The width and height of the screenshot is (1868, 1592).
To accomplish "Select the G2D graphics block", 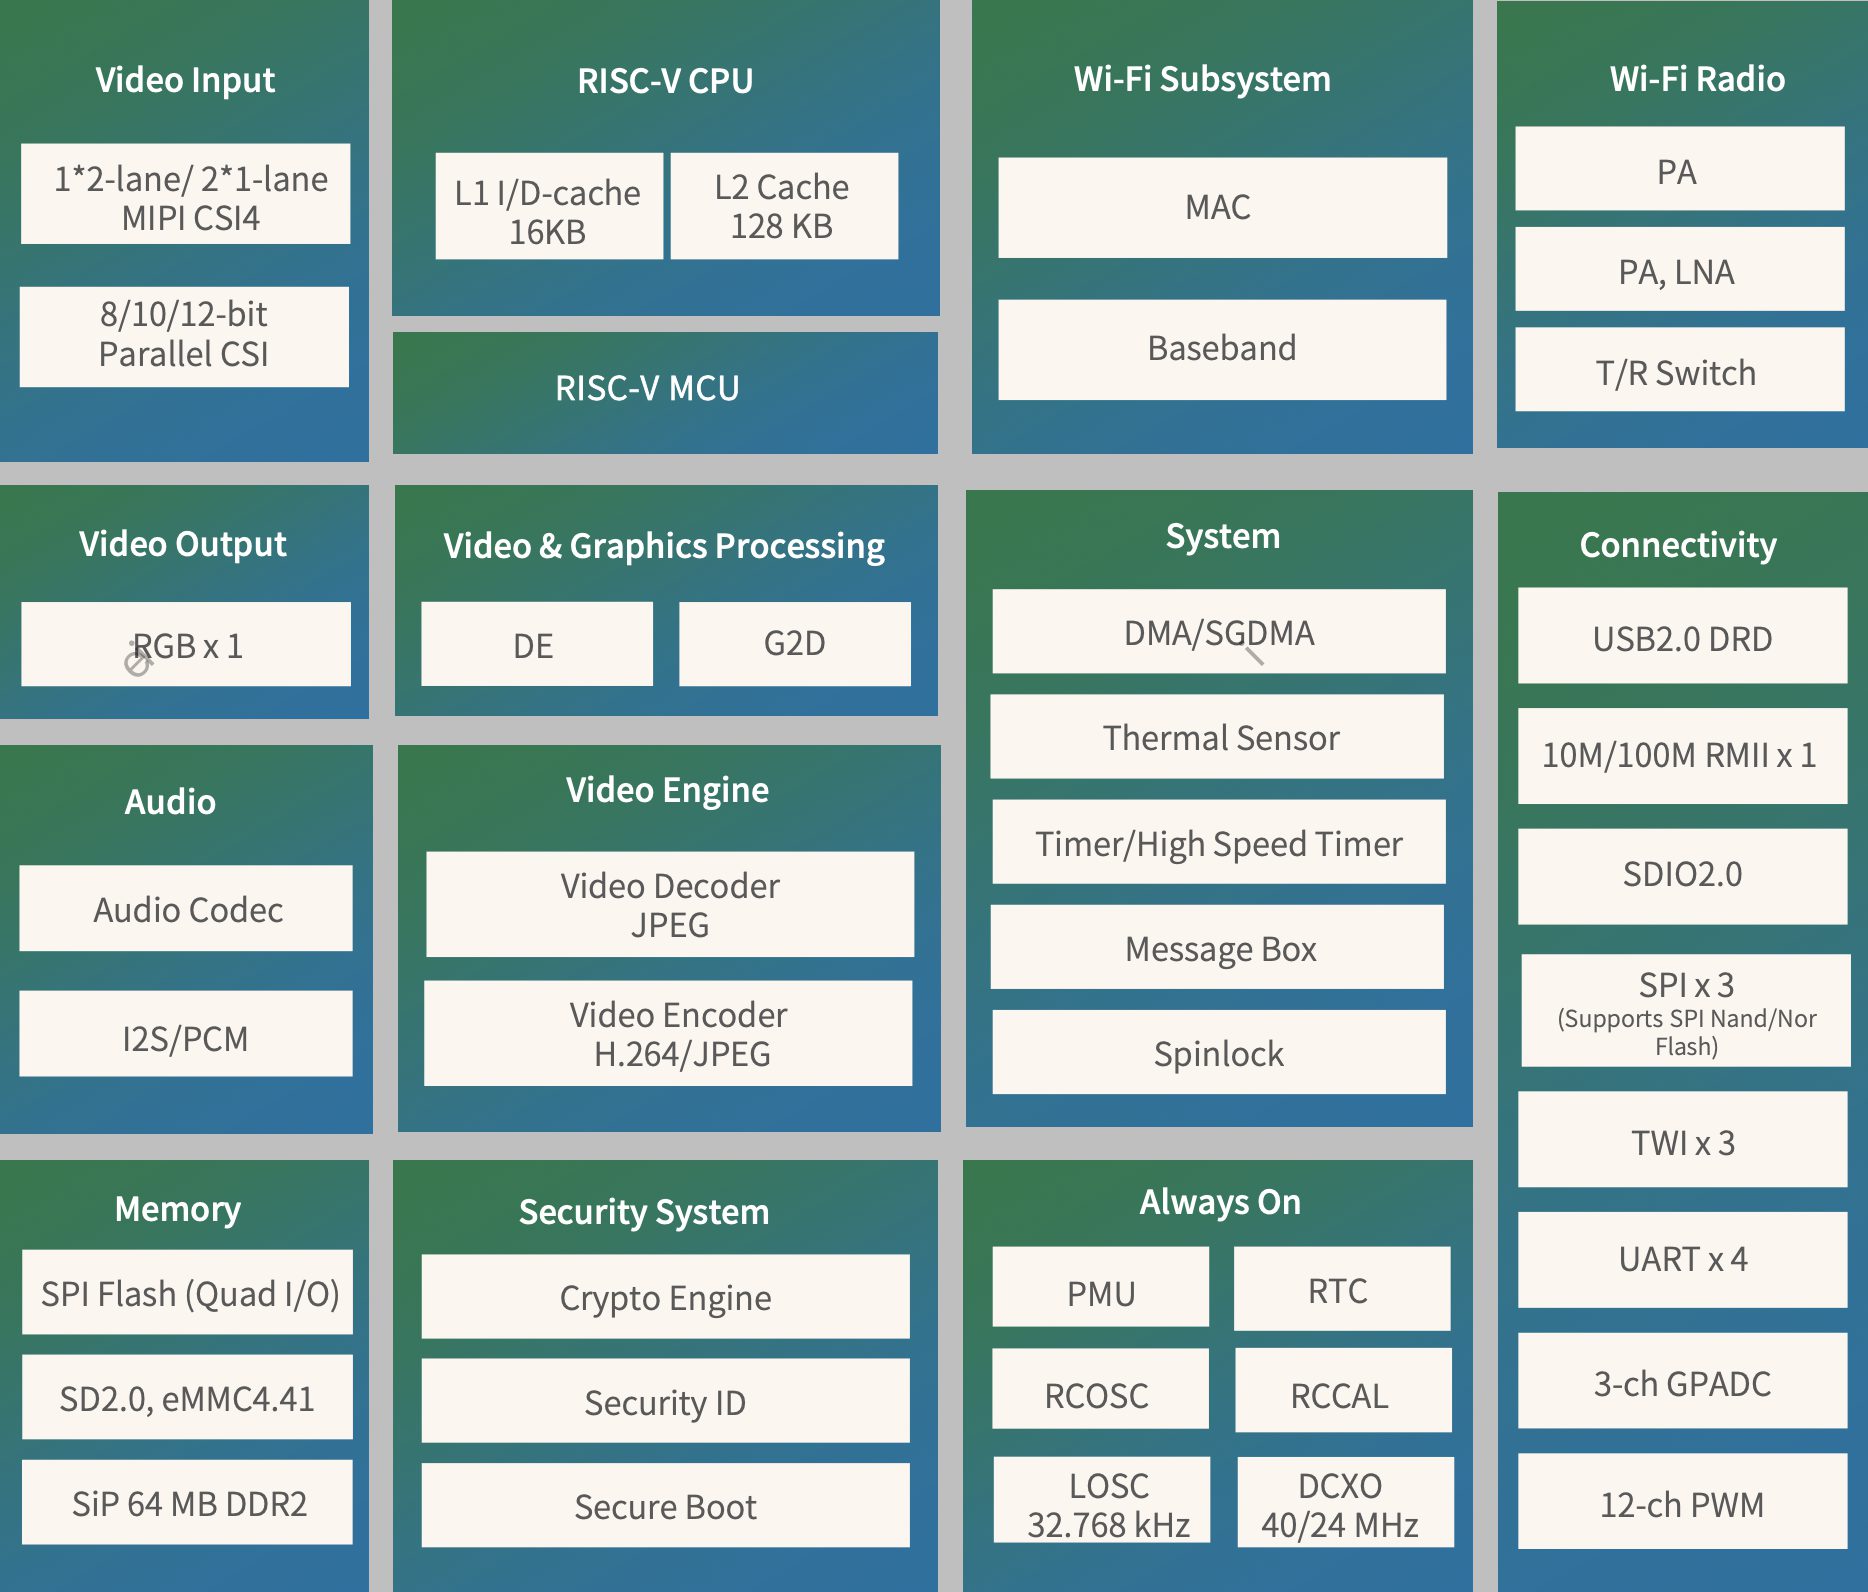I will (794, 645).
